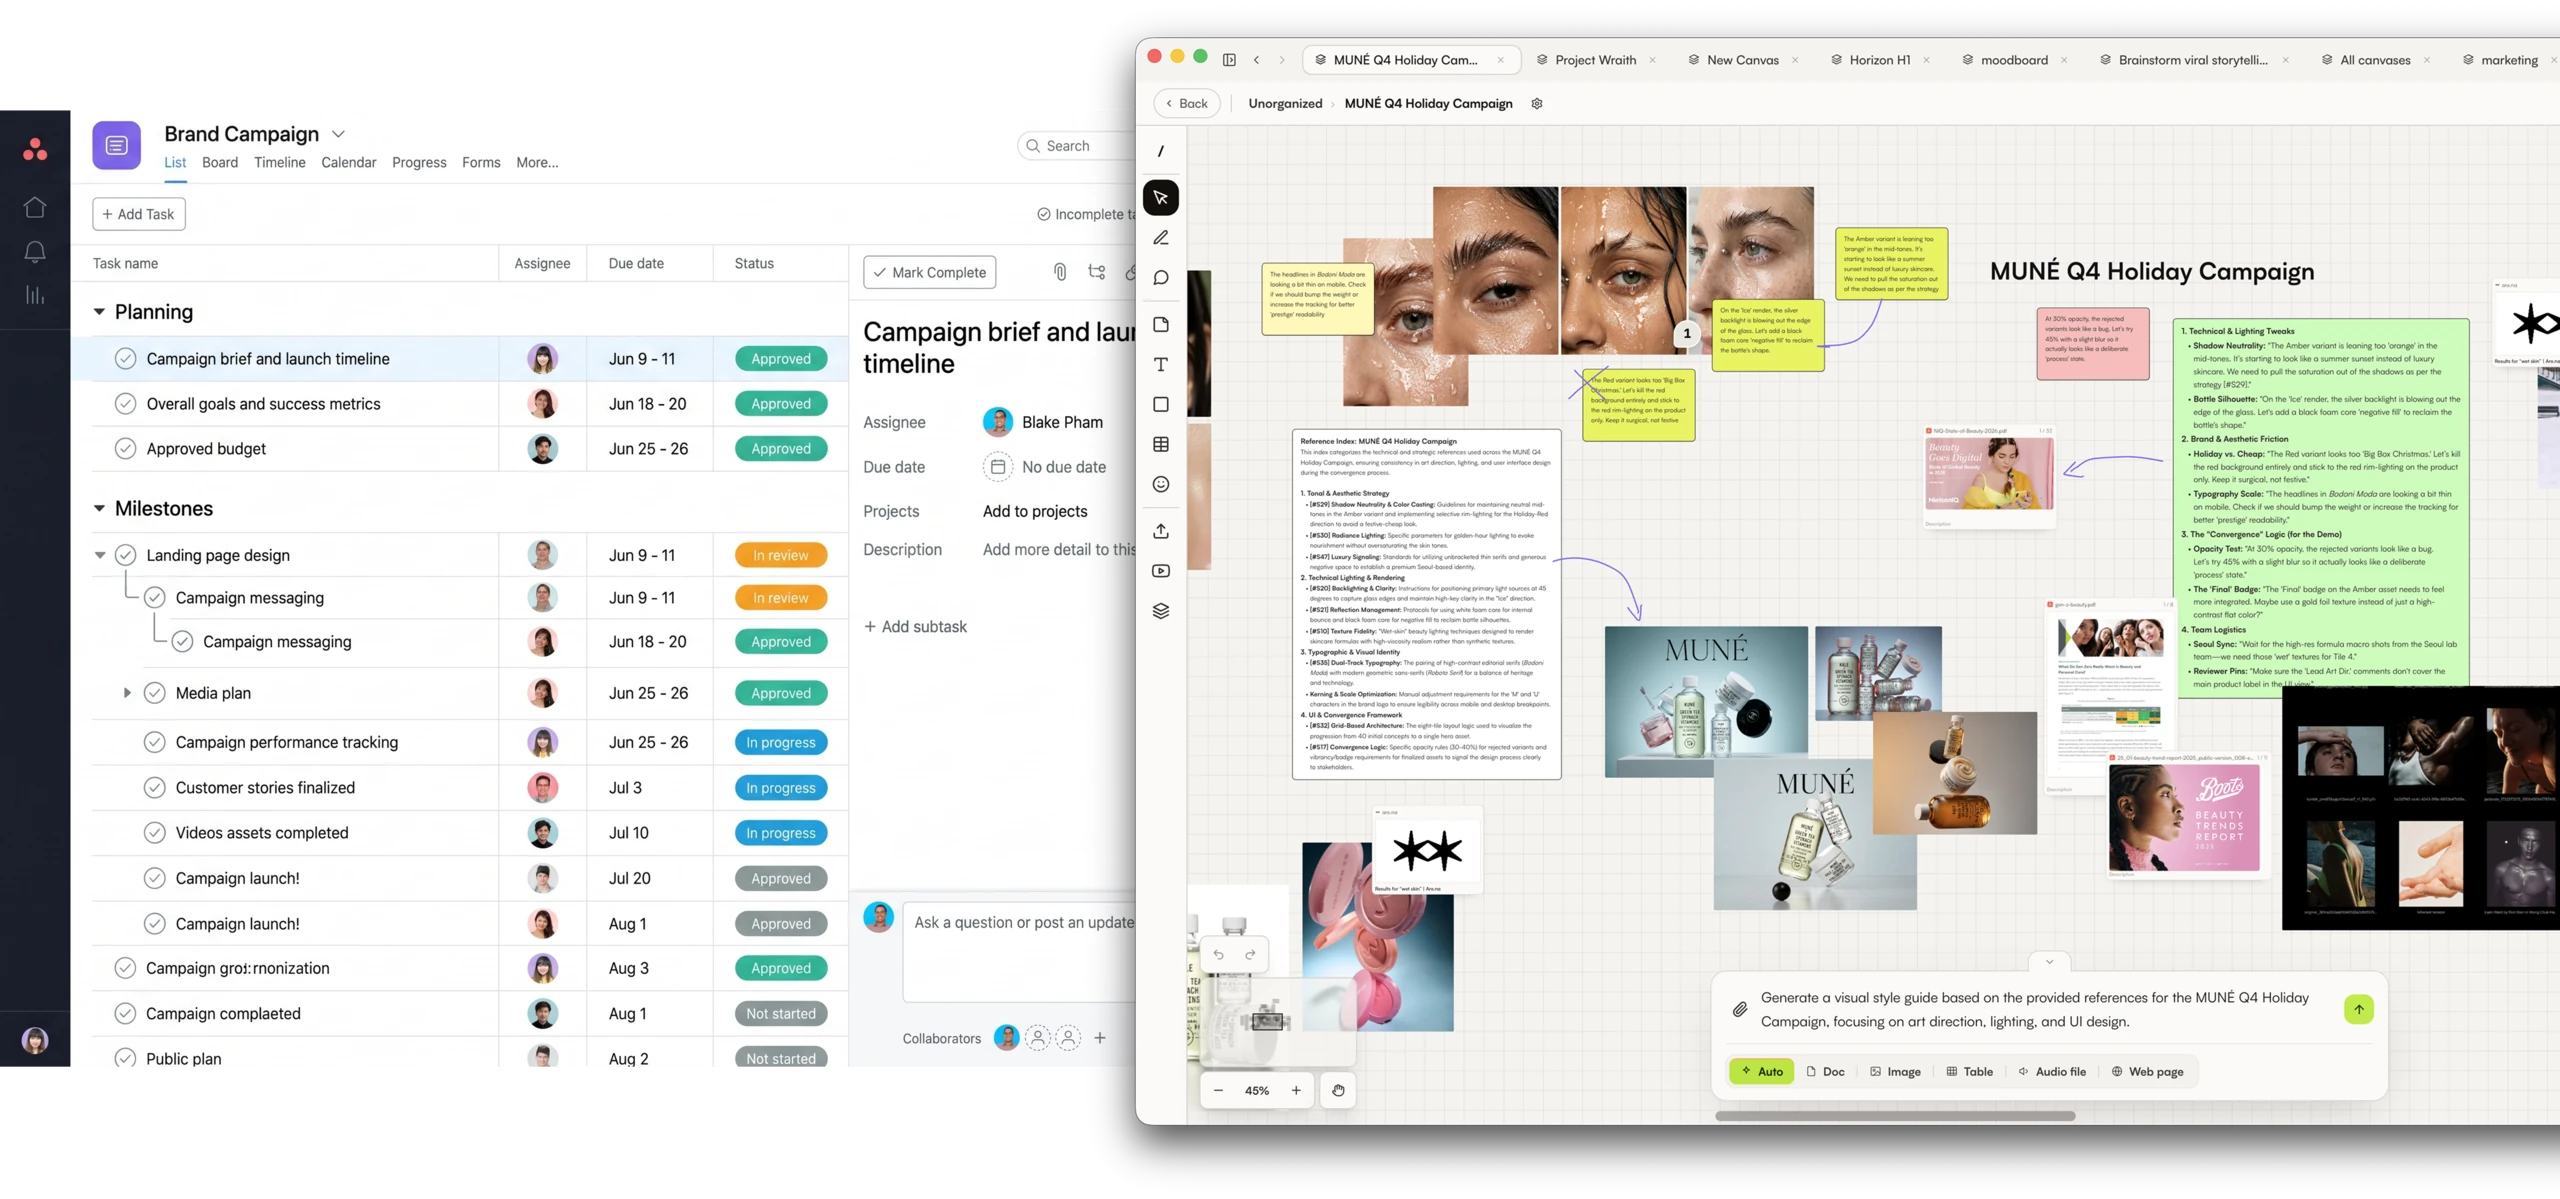2560x1199 pixels.
Task: Click due date calendar icon
Action: click(x=997, y=467)
